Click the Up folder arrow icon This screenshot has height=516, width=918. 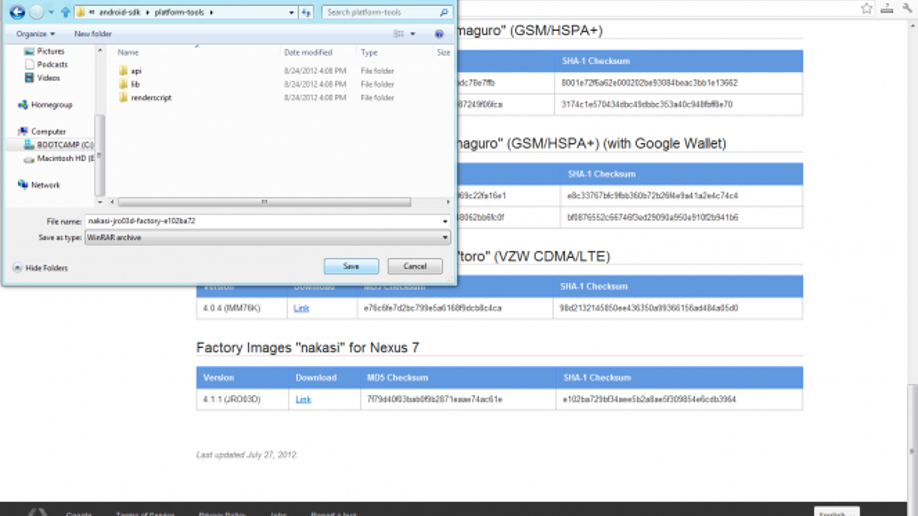66,13
